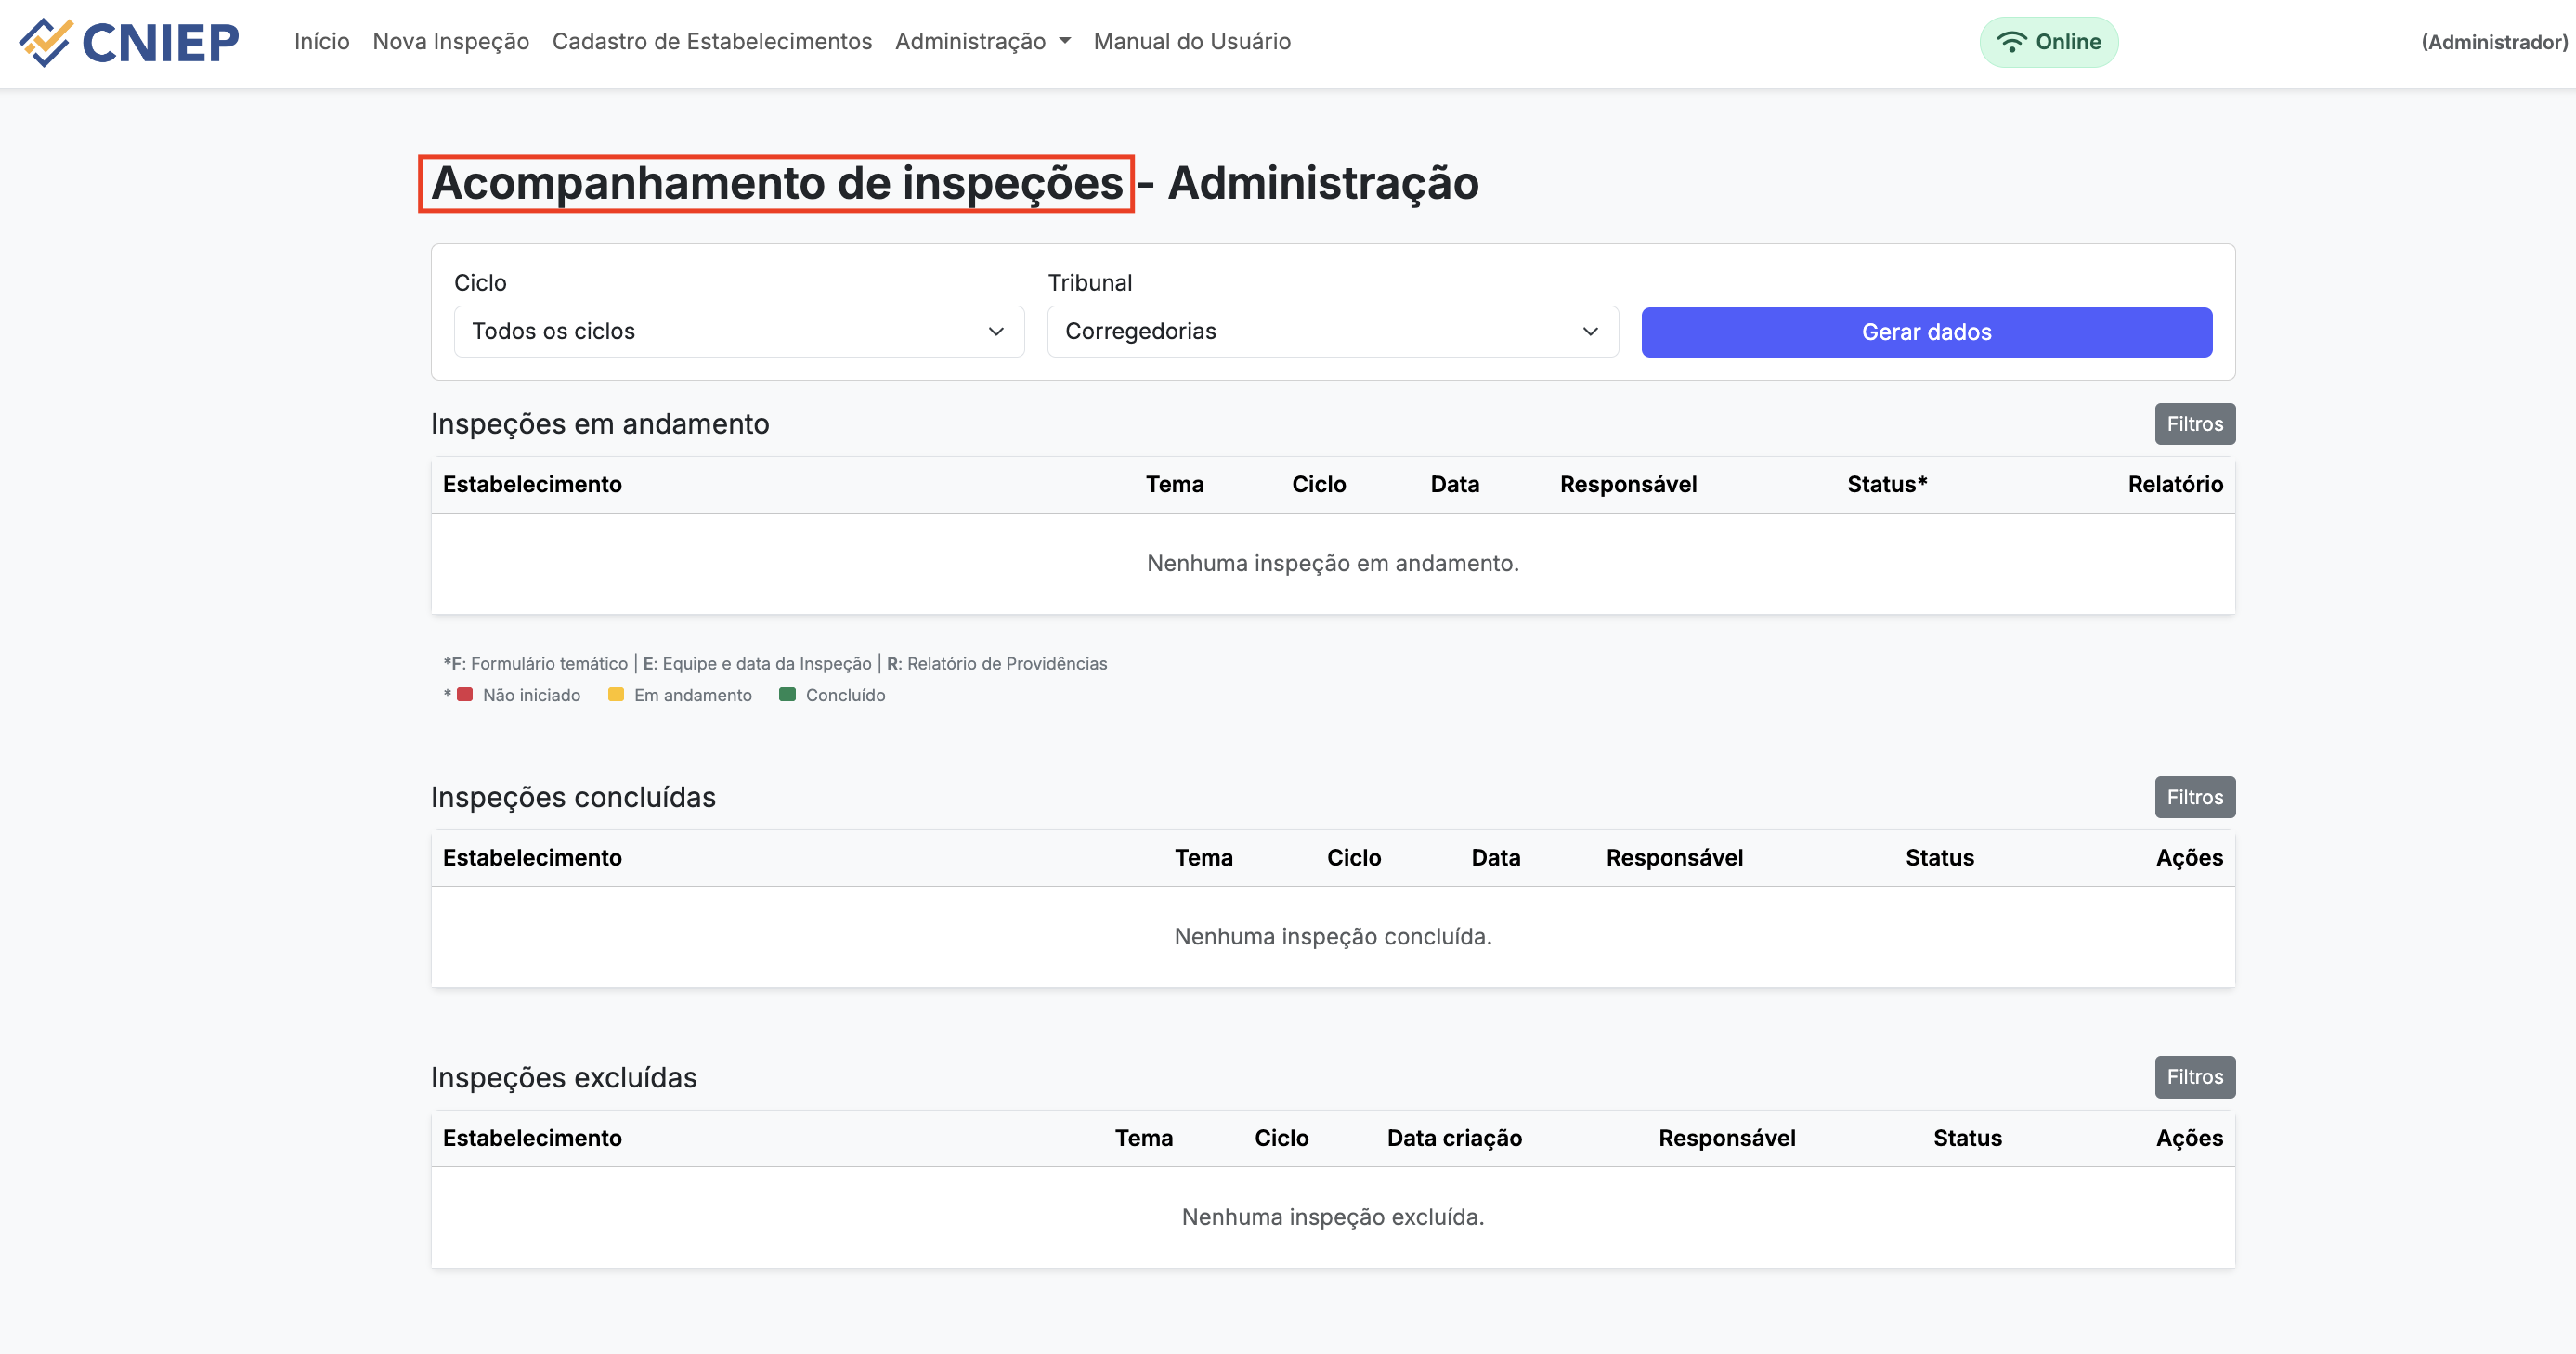Open the Ciclo dropdown showing Todos os ciclos
The image size is (2576, 1354).
point(738,331)
